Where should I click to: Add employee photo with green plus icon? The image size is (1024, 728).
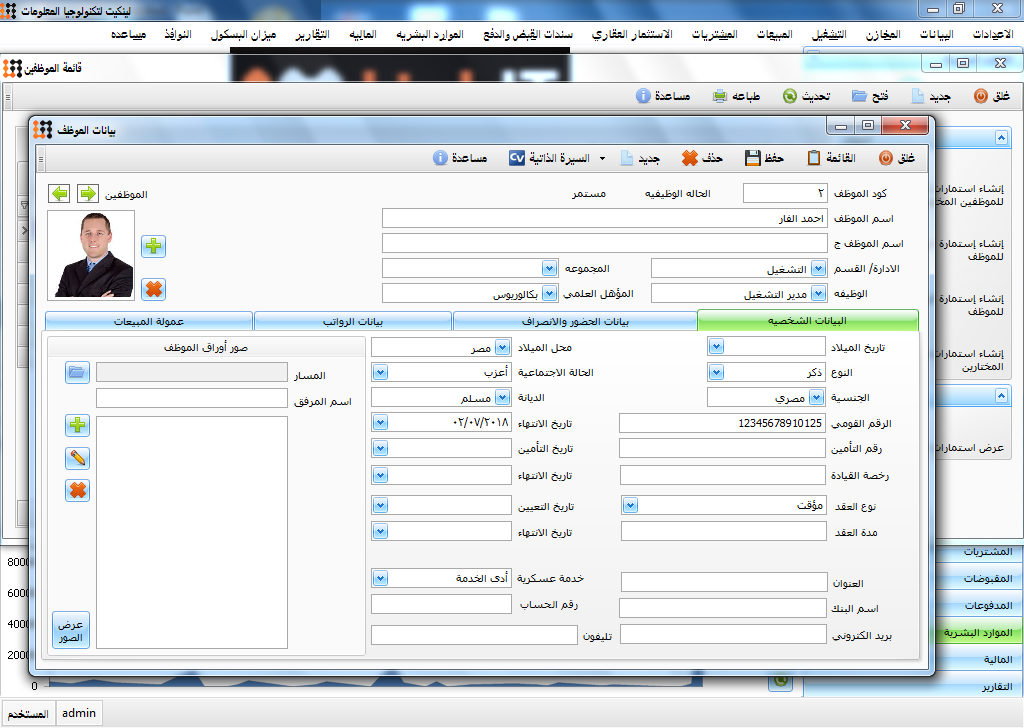(x=154, y=246)
